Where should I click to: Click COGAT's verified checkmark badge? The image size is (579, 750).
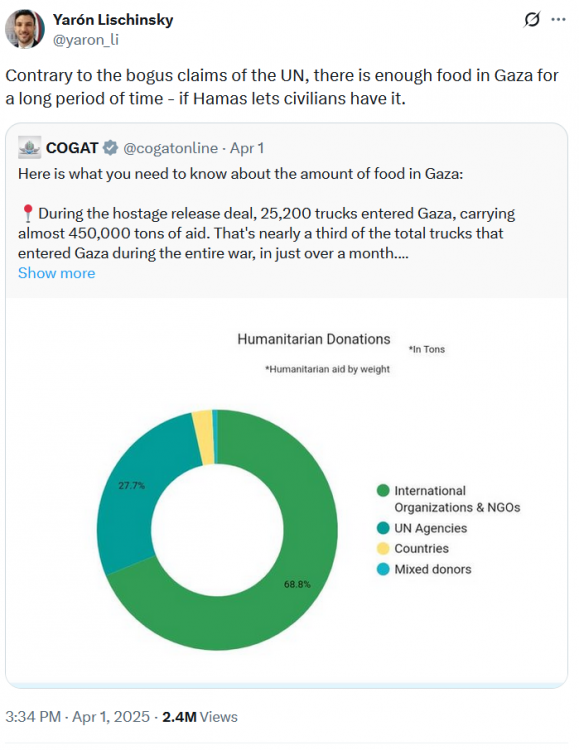(x=111, y=148)
